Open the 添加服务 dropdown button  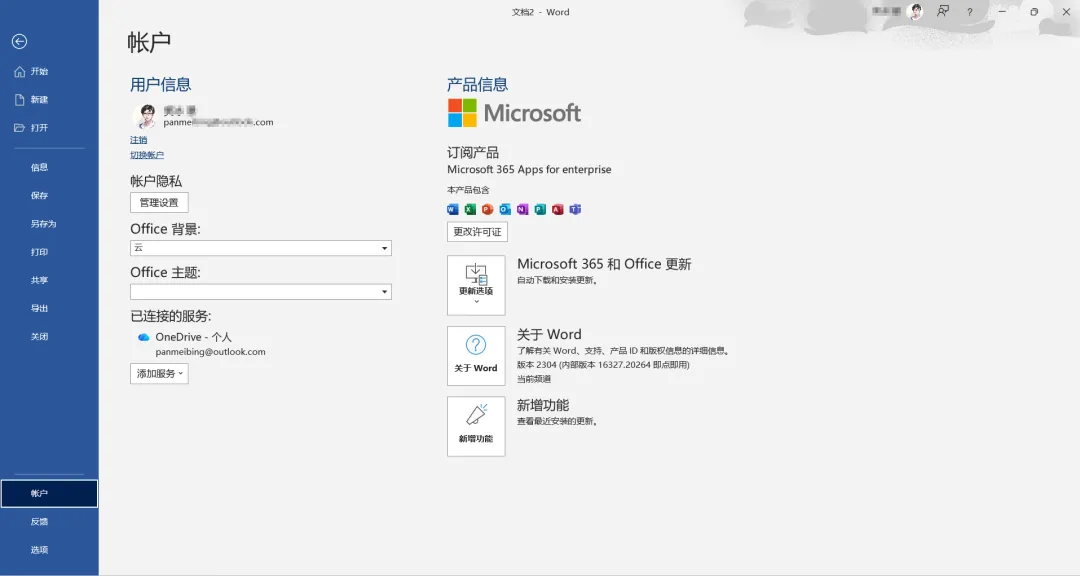pyautogui.click(x=159, y=373)
